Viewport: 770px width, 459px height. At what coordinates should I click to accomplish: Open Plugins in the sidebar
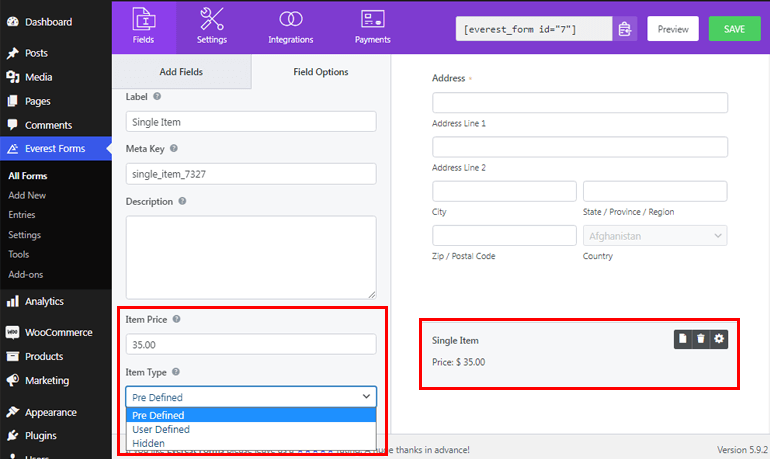(x=40, y=436)
